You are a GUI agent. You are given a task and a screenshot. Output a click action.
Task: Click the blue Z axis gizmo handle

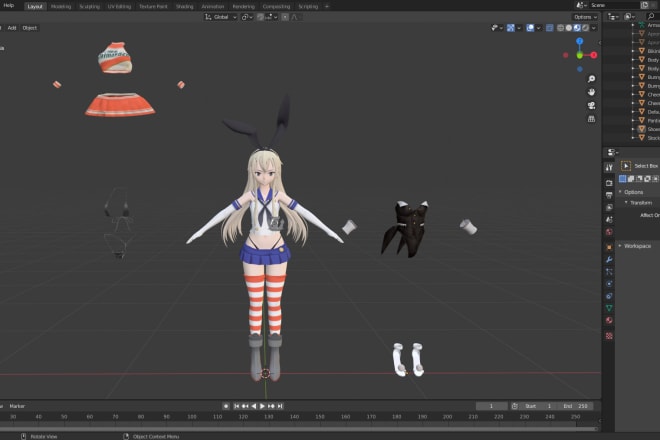[580, 41]
